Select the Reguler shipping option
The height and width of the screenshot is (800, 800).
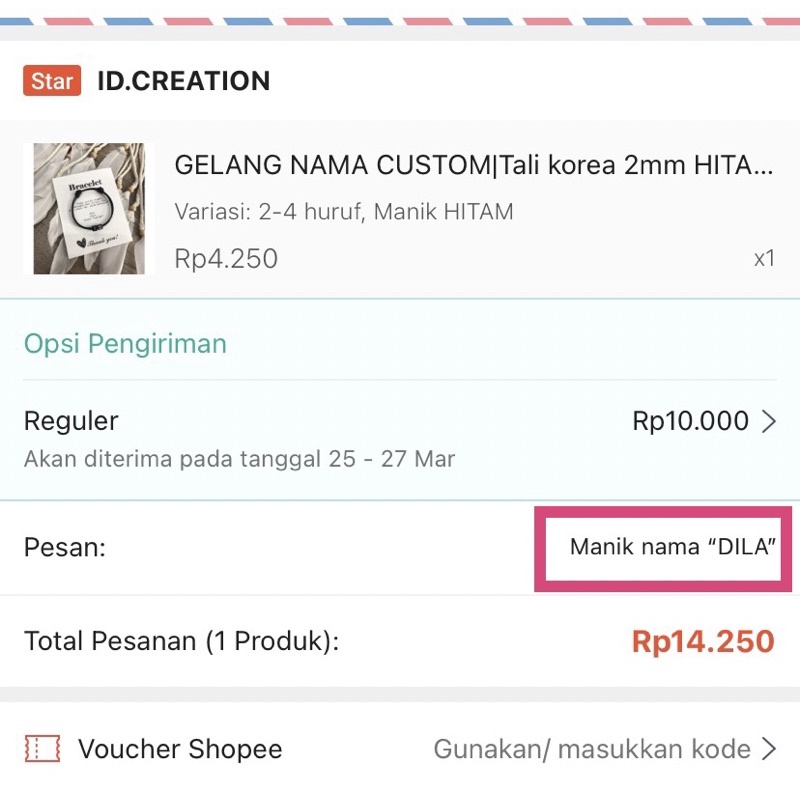(71, 421)
